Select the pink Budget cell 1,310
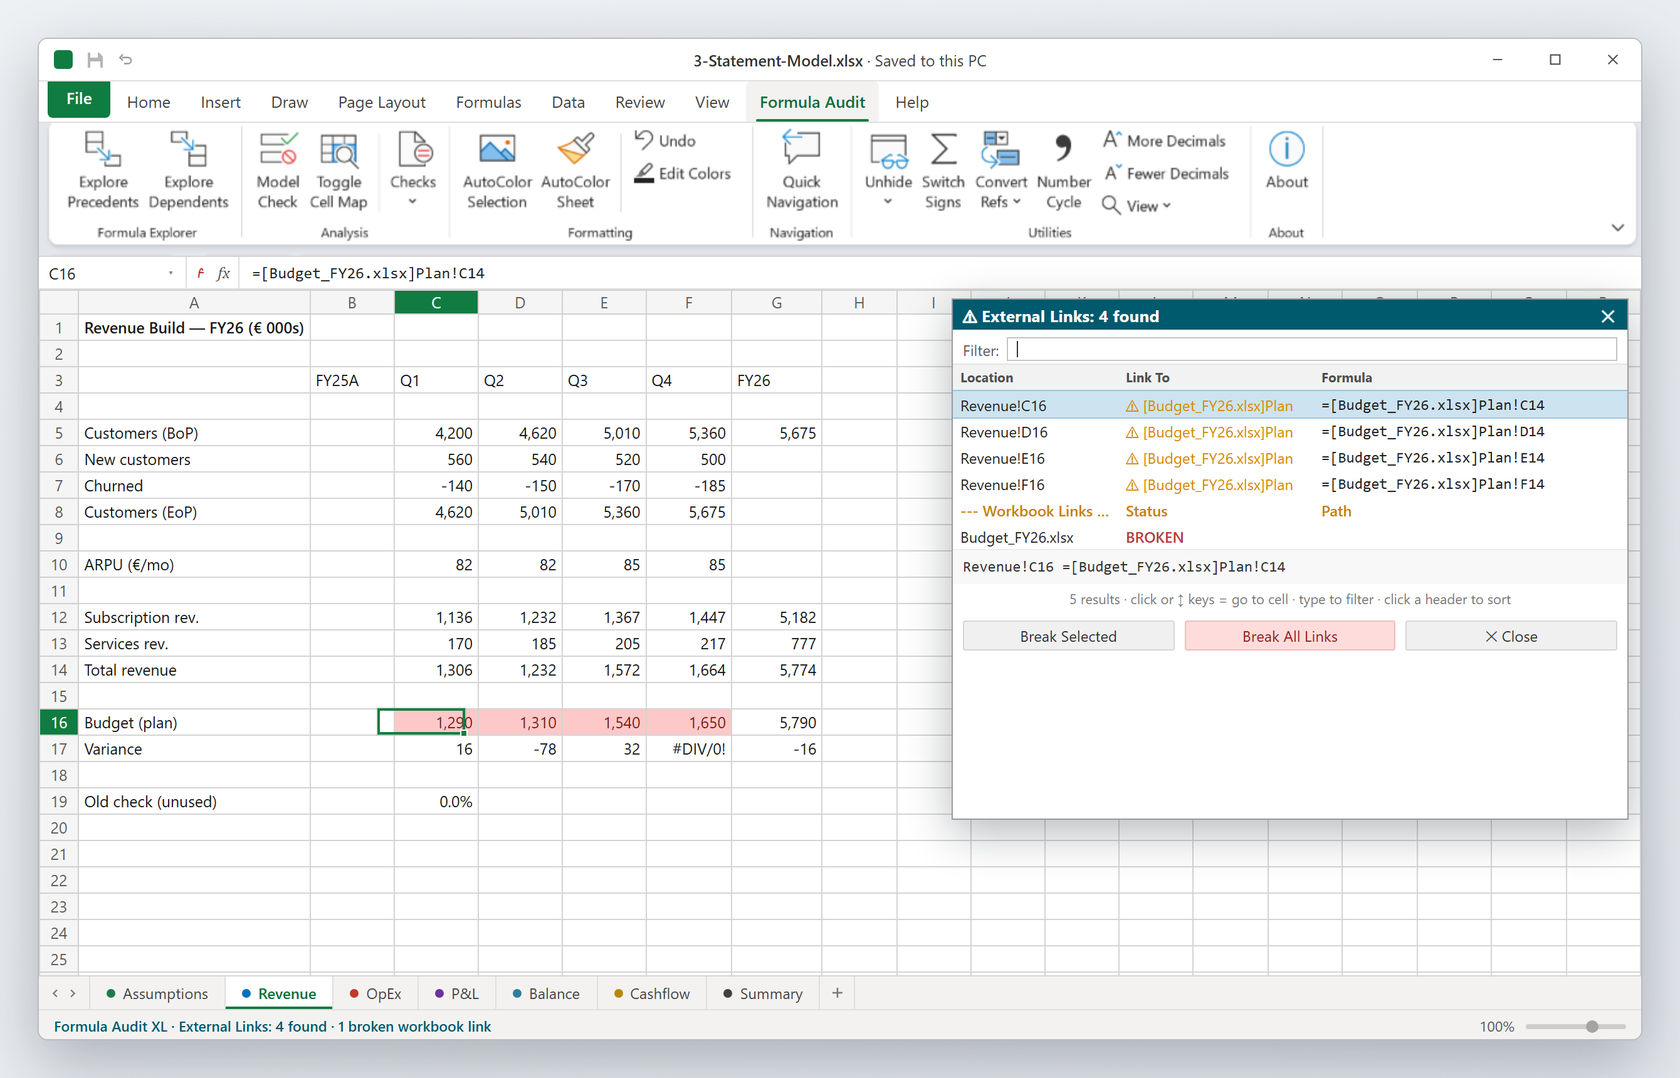 520,722
